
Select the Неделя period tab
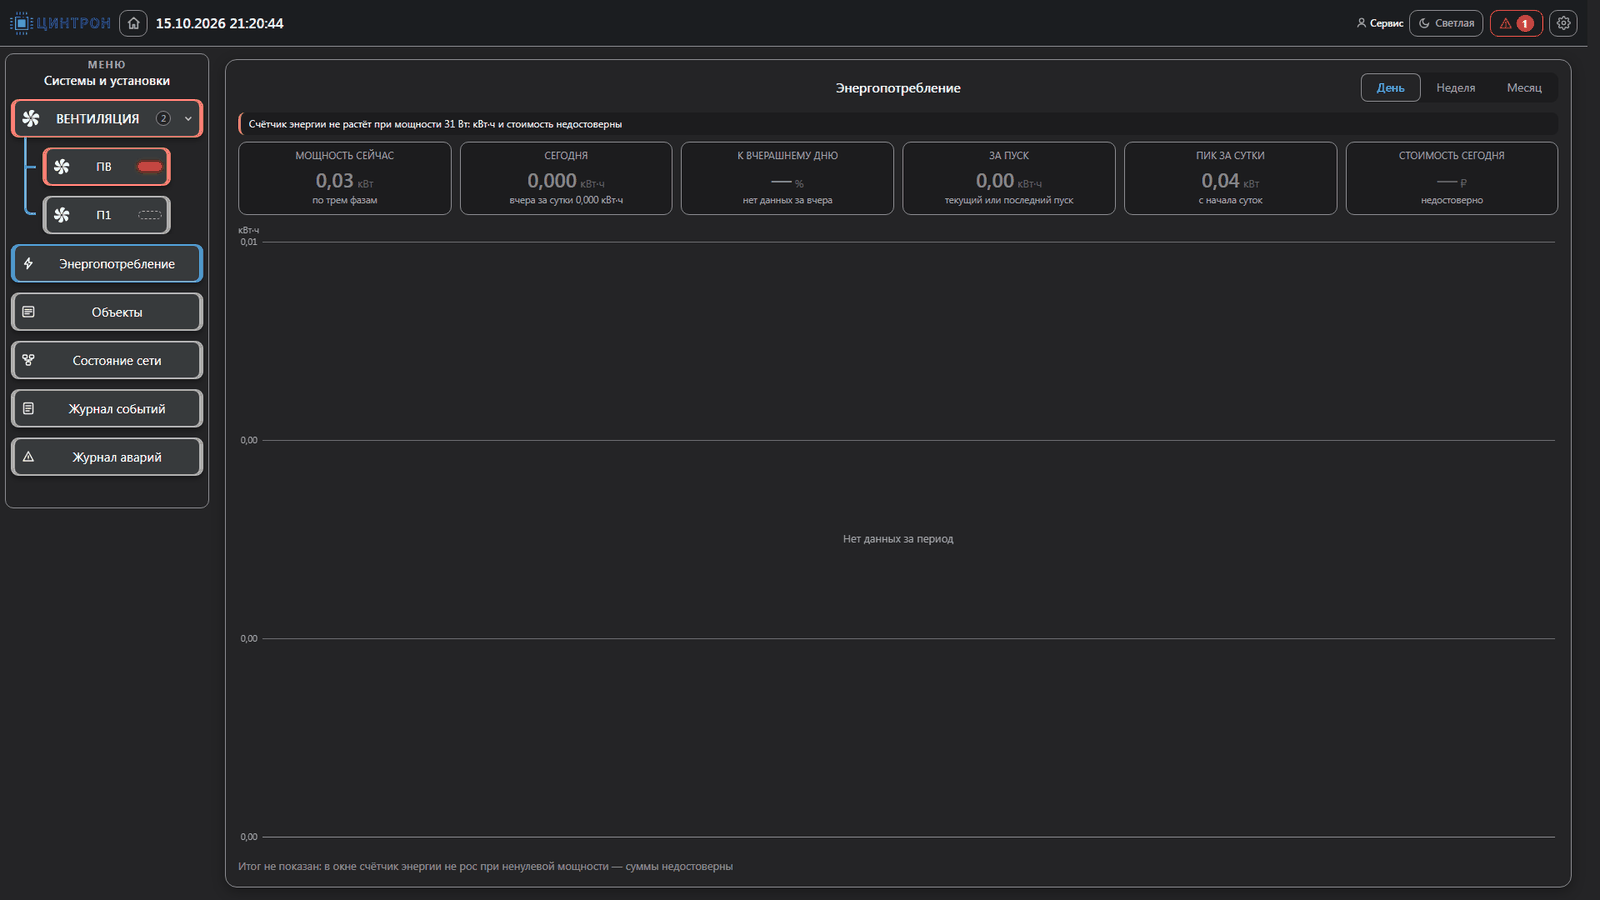click(x=1455, y=88)
